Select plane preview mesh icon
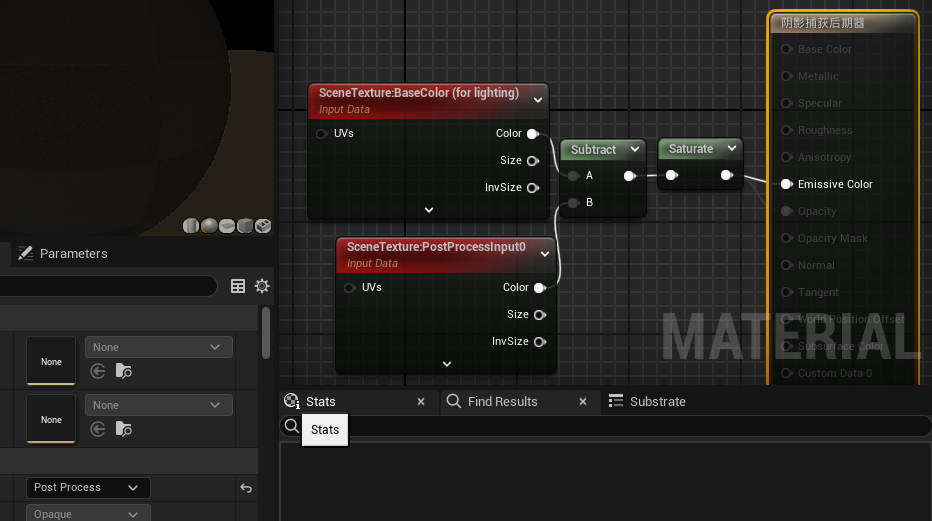Screen dimensions: 932x521 tap(227, 226)
